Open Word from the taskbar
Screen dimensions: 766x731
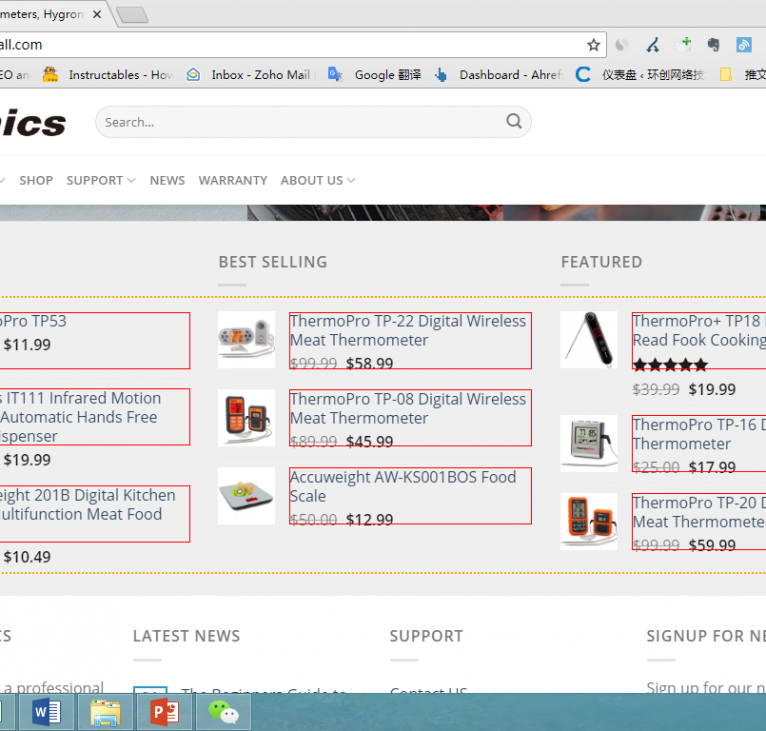pyautogui.click(x=47, y=712)
